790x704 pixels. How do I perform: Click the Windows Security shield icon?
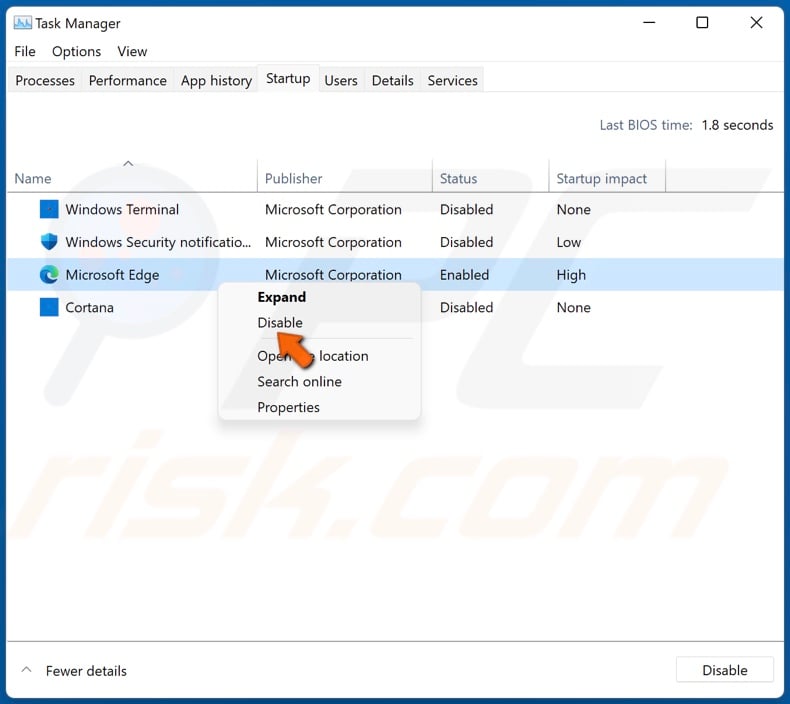click(x=49, y=242)
